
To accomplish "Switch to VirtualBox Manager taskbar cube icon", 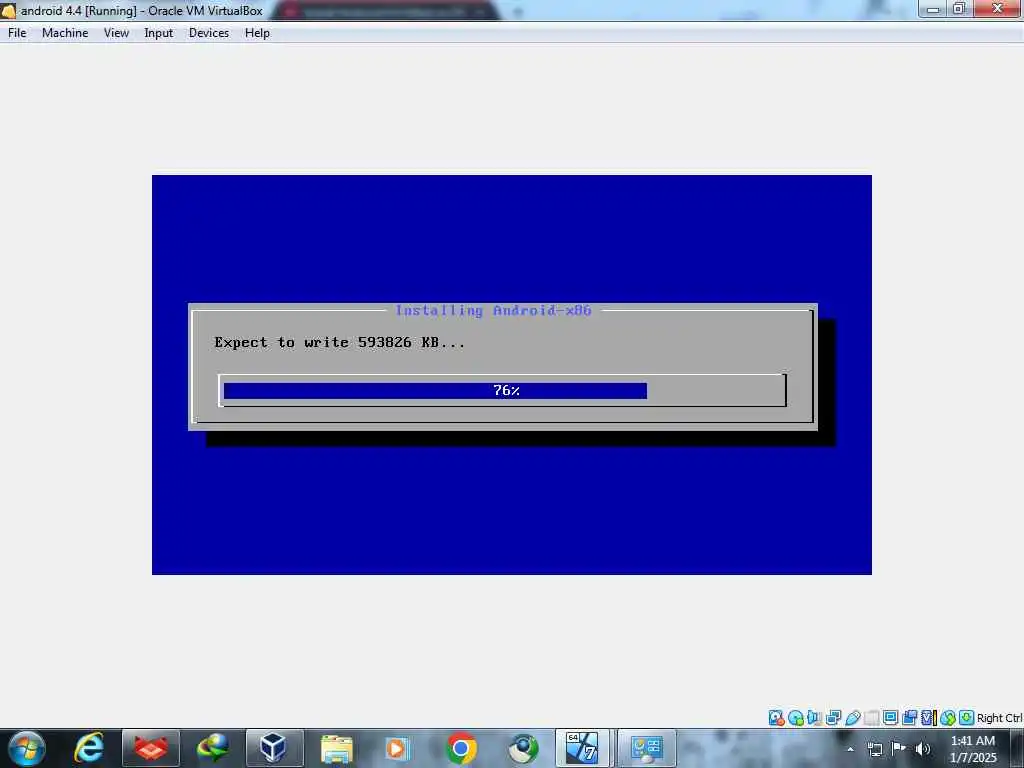I will 274,748.
